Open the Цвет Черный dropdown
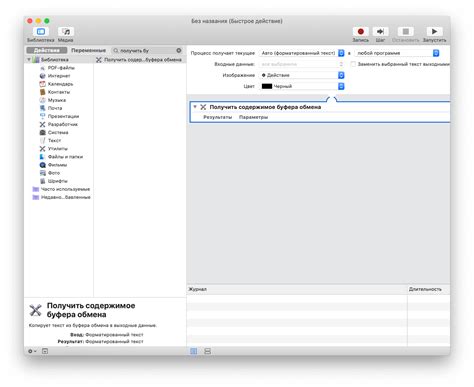 coord(302,86)
